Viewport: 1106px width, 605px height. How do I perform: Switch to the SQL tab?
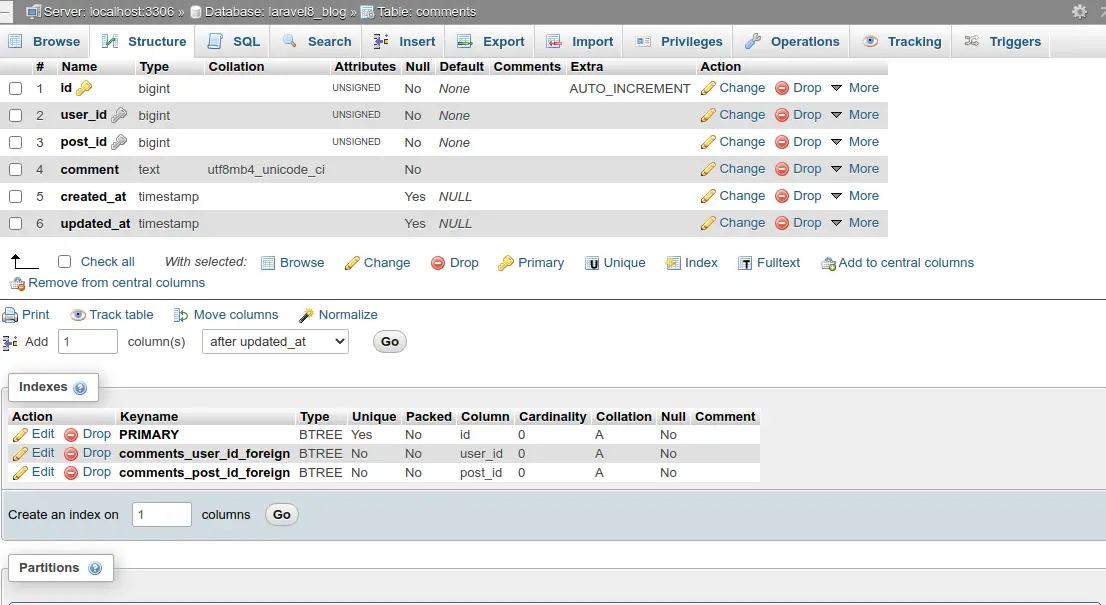[234, 42]
